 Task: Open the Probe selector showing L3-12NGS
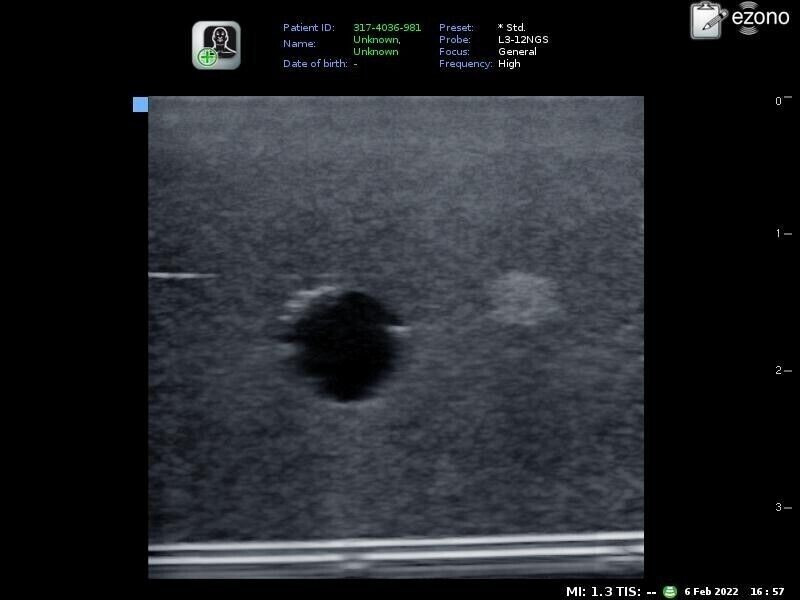click(x=522, y=39)
